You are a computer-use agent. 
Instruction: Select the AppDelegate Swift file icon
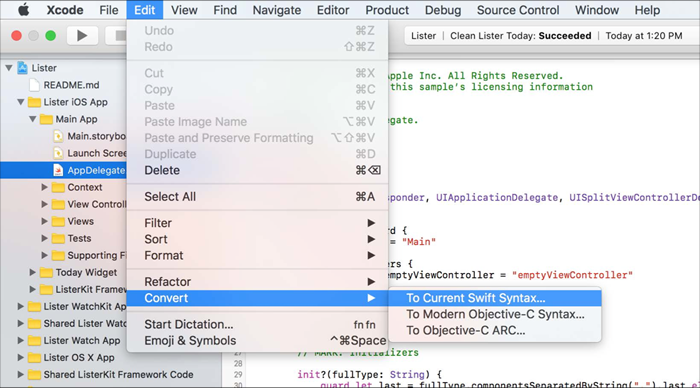coord(58,170)
